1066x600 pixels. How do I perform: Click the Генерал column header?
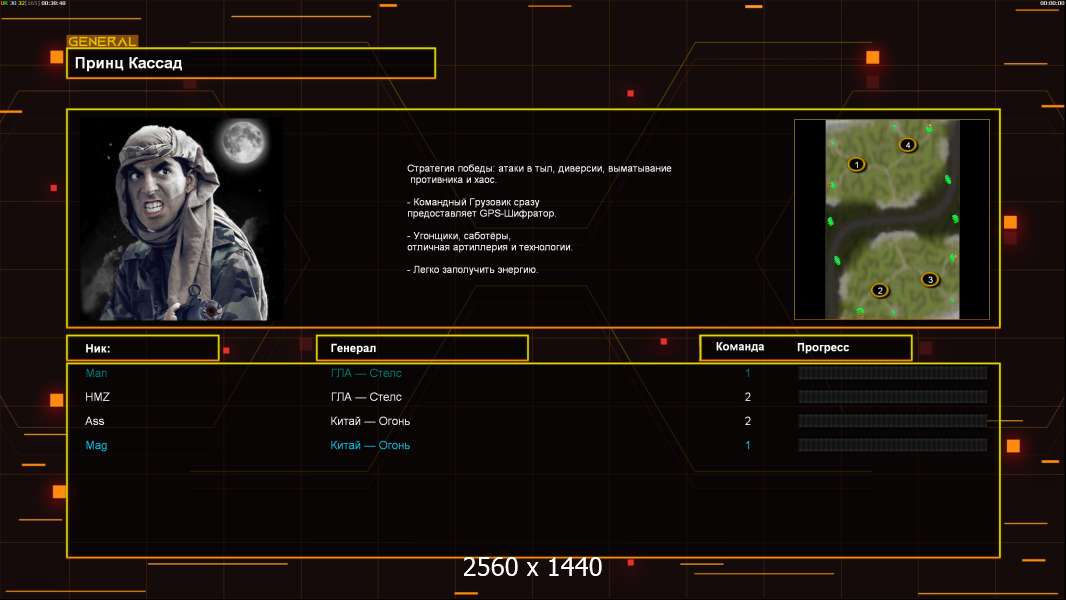[421, 348]
